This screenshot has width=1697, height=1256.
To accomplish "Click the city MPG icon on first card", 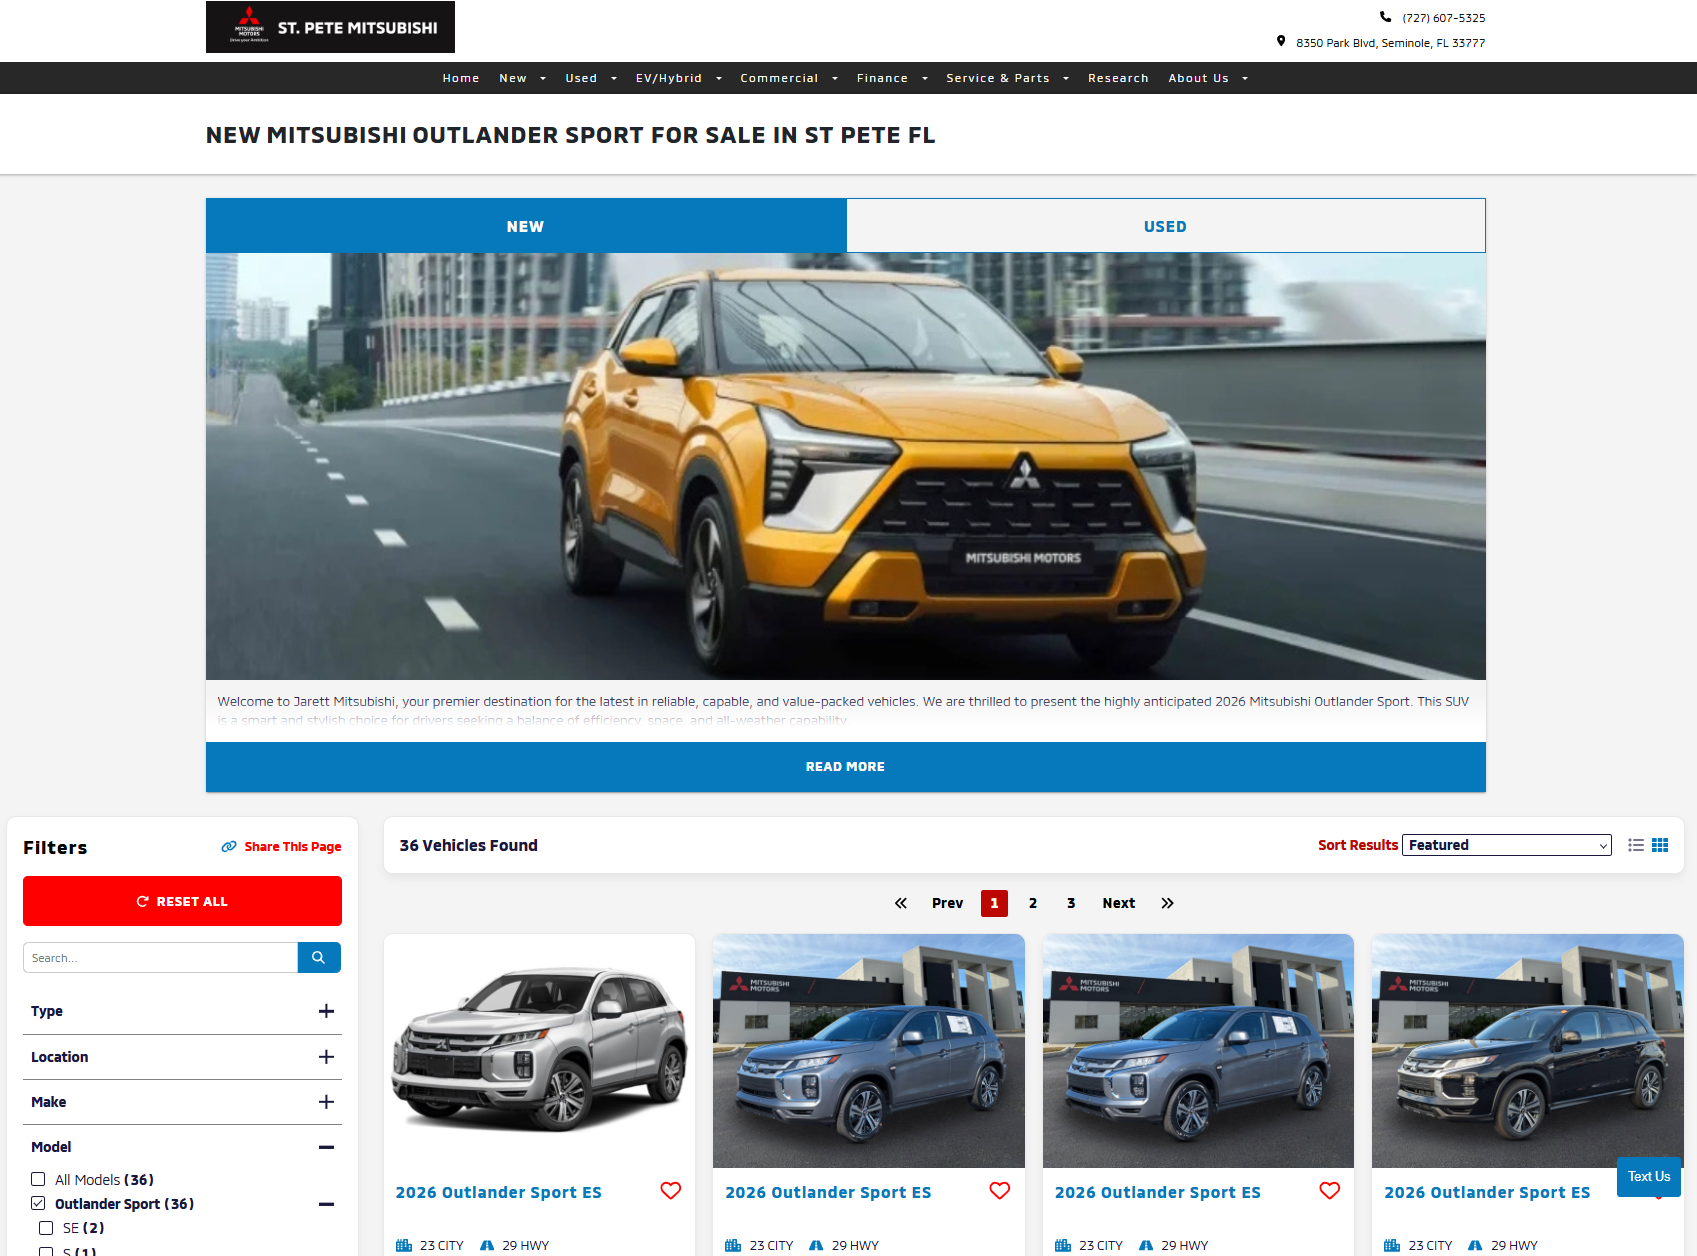I will click(x=404, y=1246).
